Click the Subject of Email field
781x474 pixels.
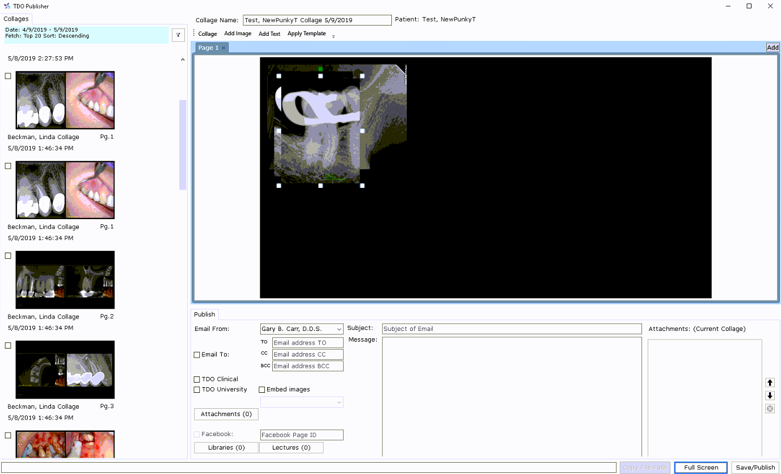click(510, 329)
